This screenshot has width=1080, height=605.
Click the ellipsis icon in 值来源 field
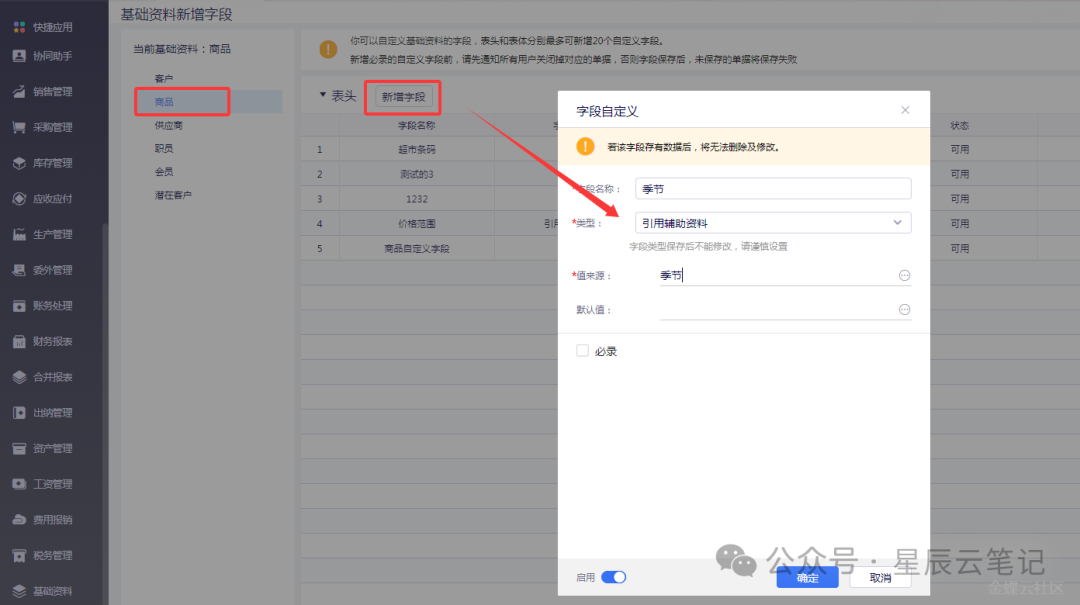(904, 275)
